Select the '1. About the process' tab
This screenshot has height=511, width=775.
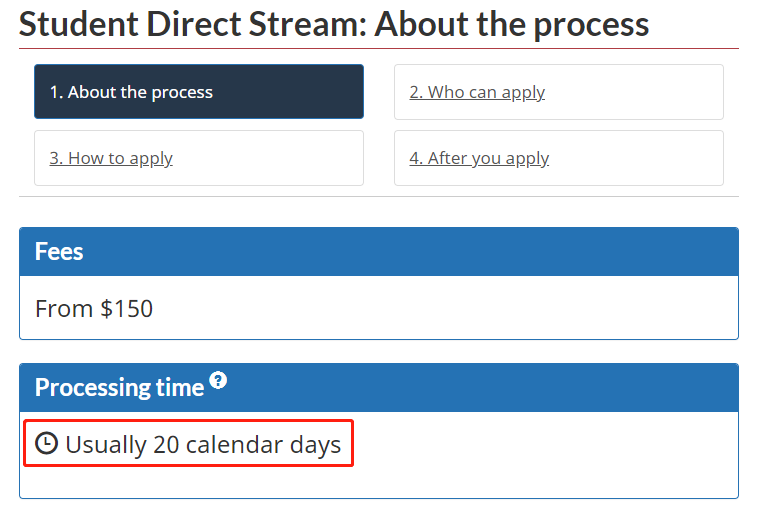coord(198,92)
